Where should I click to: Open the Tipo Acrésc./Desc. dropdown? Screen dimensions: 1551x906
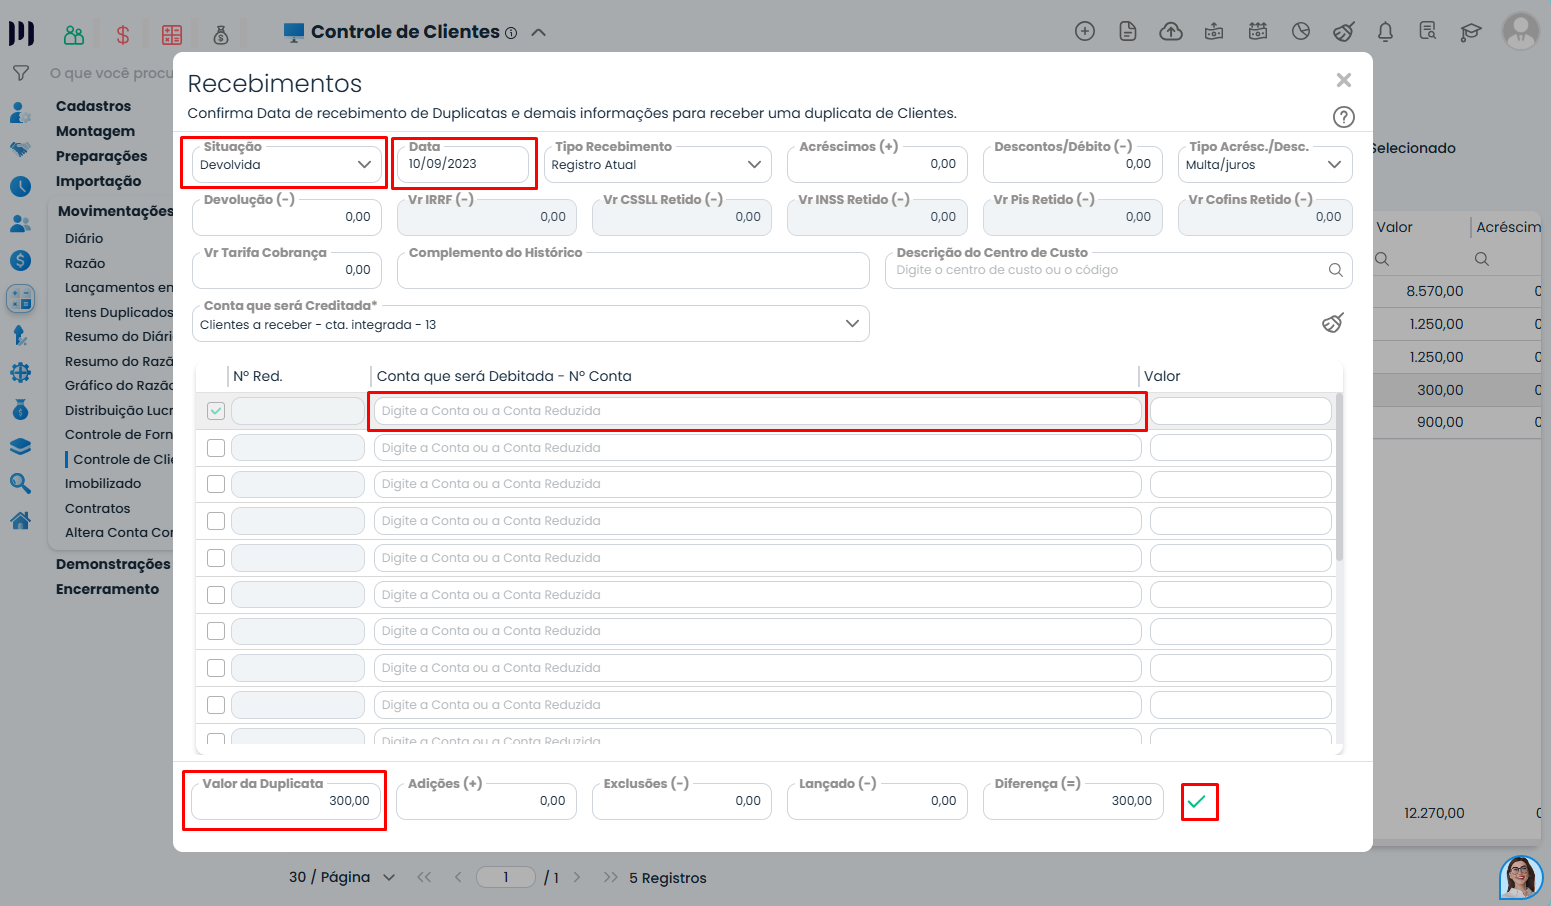1265,165
